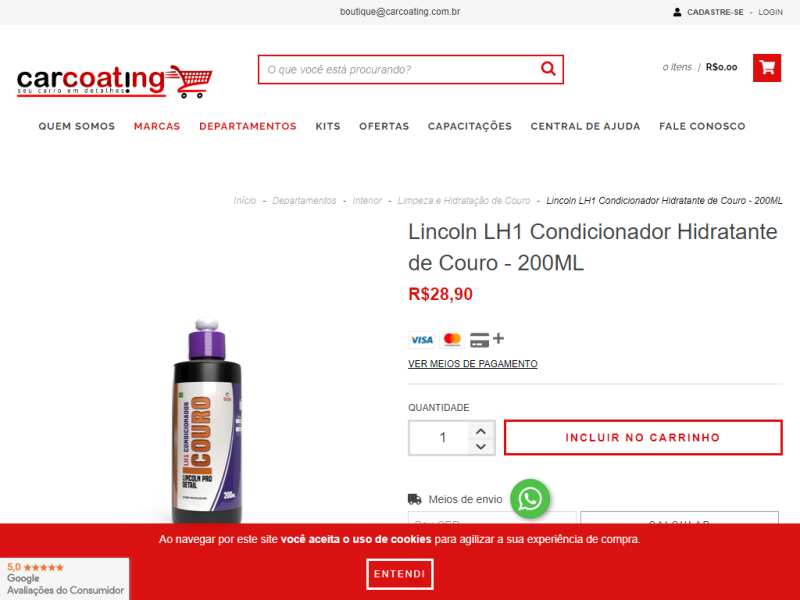The height and width of the screenshot is (600, 800).
Task: Add product via Incluir no Carrinho
Action: tap(643, 437)
